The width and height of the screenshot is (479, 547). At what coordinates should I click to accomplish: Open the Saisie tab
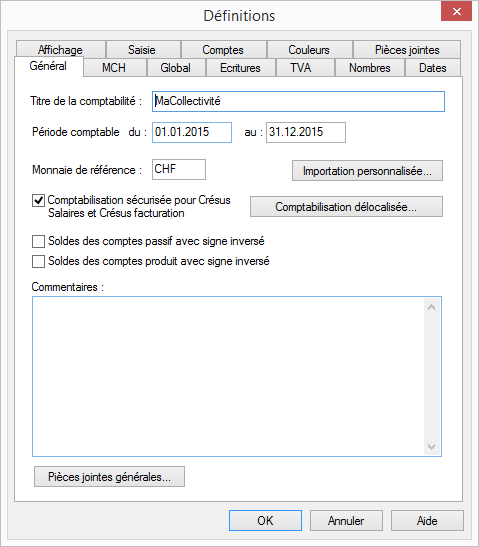click(x=143, y=50)
